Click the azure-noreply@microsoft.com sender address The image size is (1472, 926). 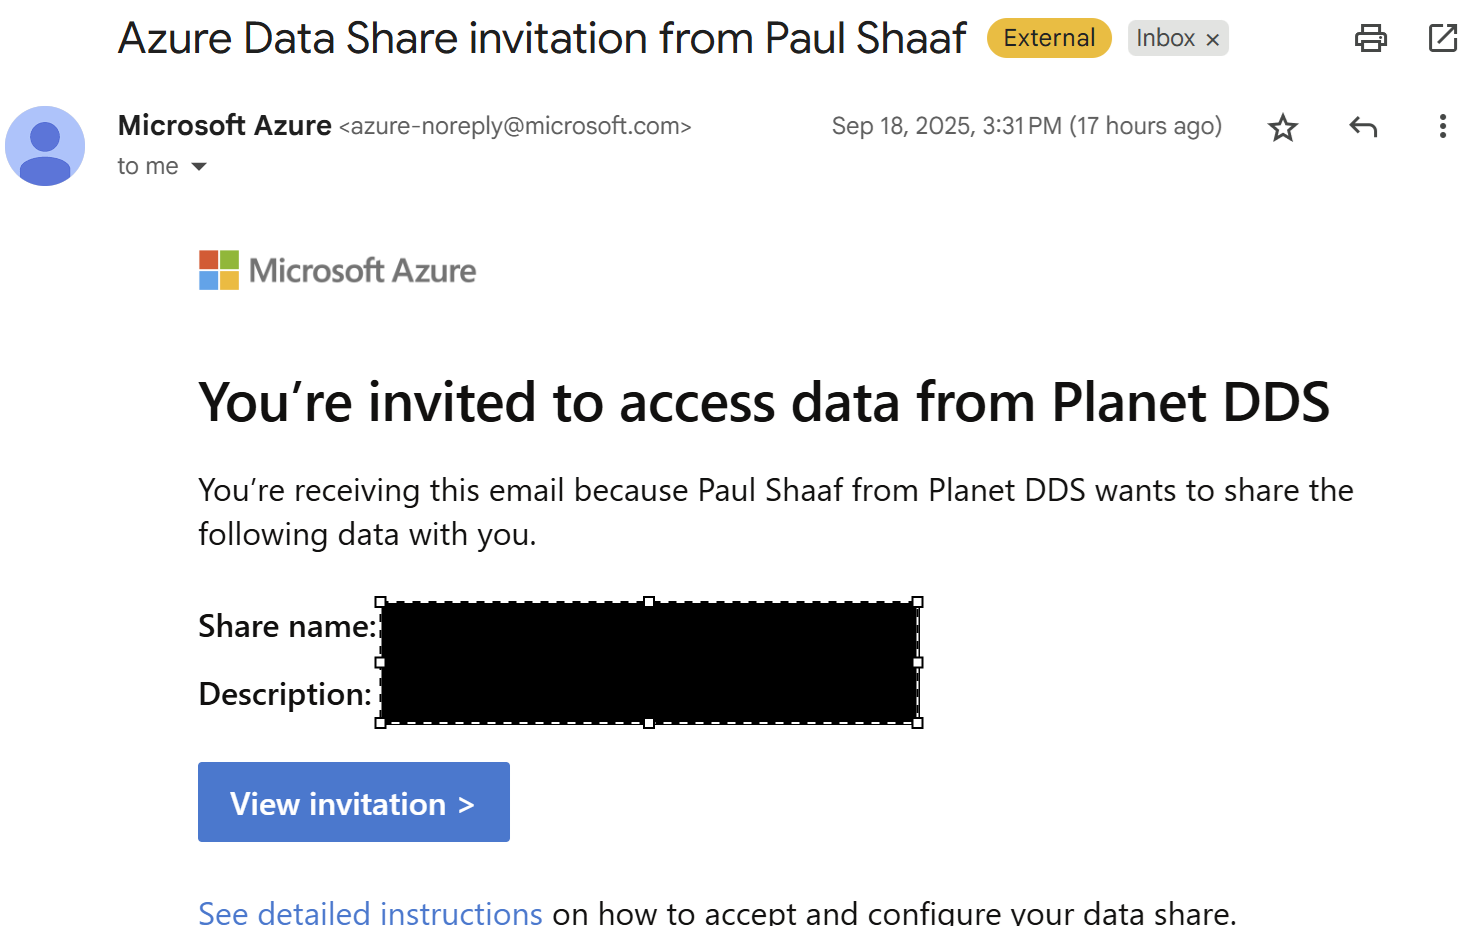click(515, 126)
